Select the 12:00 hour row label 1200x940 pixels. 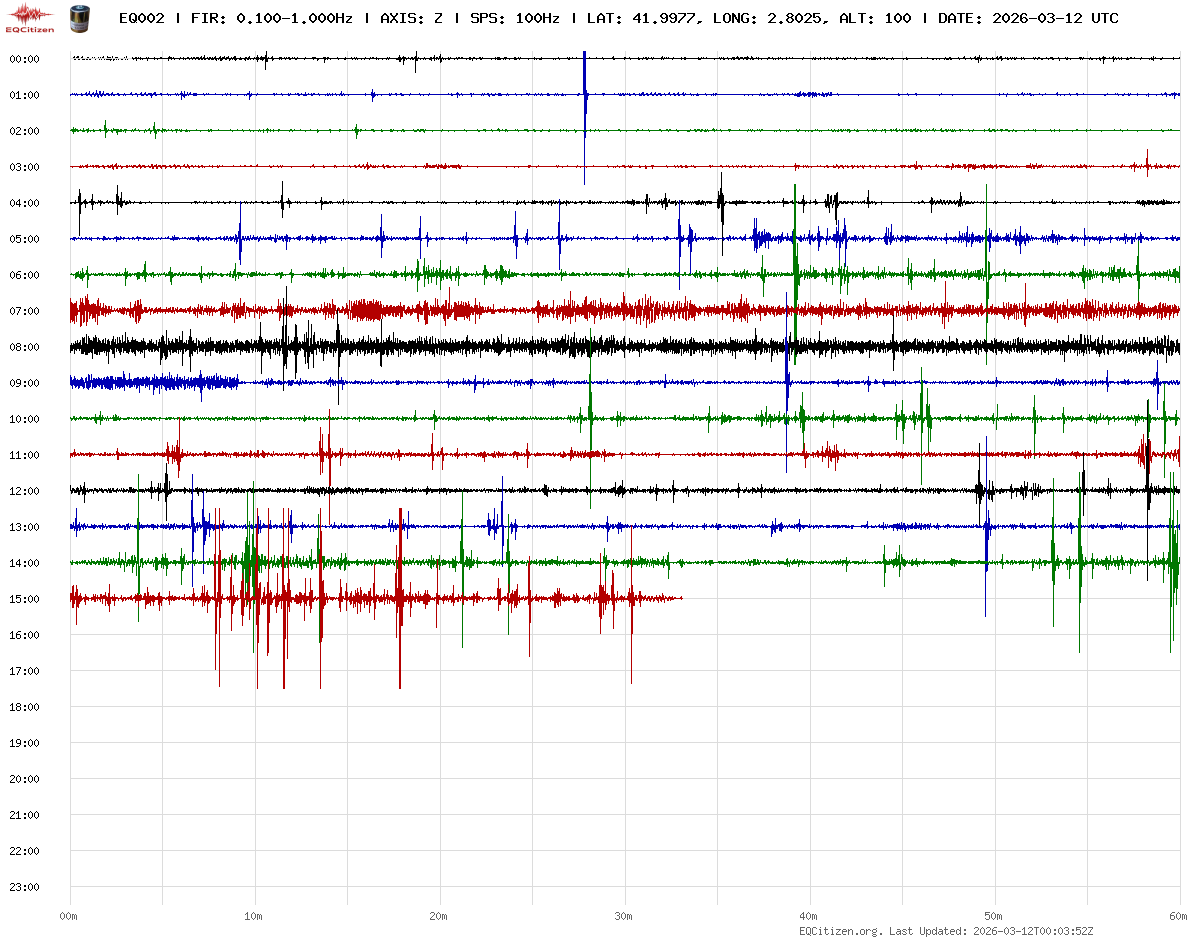24,491
